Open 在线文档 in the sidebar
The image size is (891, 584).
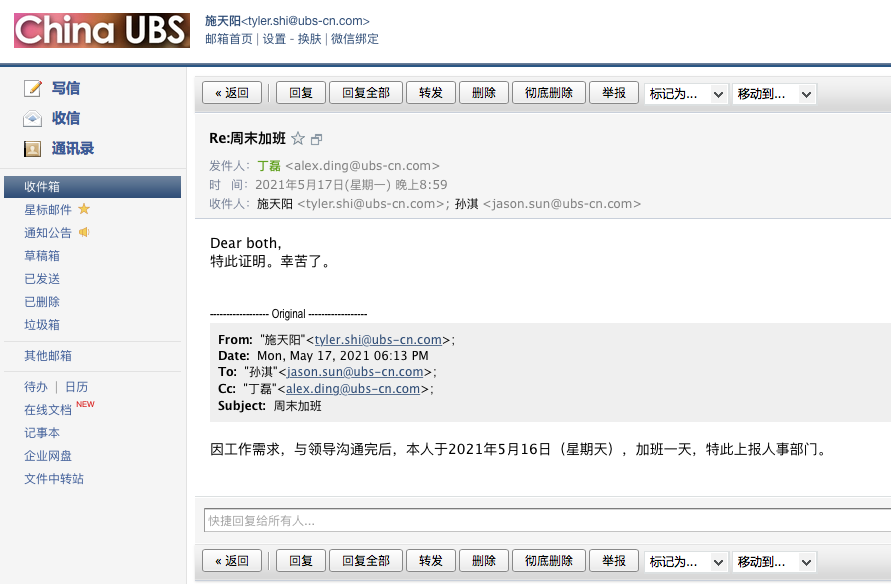48,410
